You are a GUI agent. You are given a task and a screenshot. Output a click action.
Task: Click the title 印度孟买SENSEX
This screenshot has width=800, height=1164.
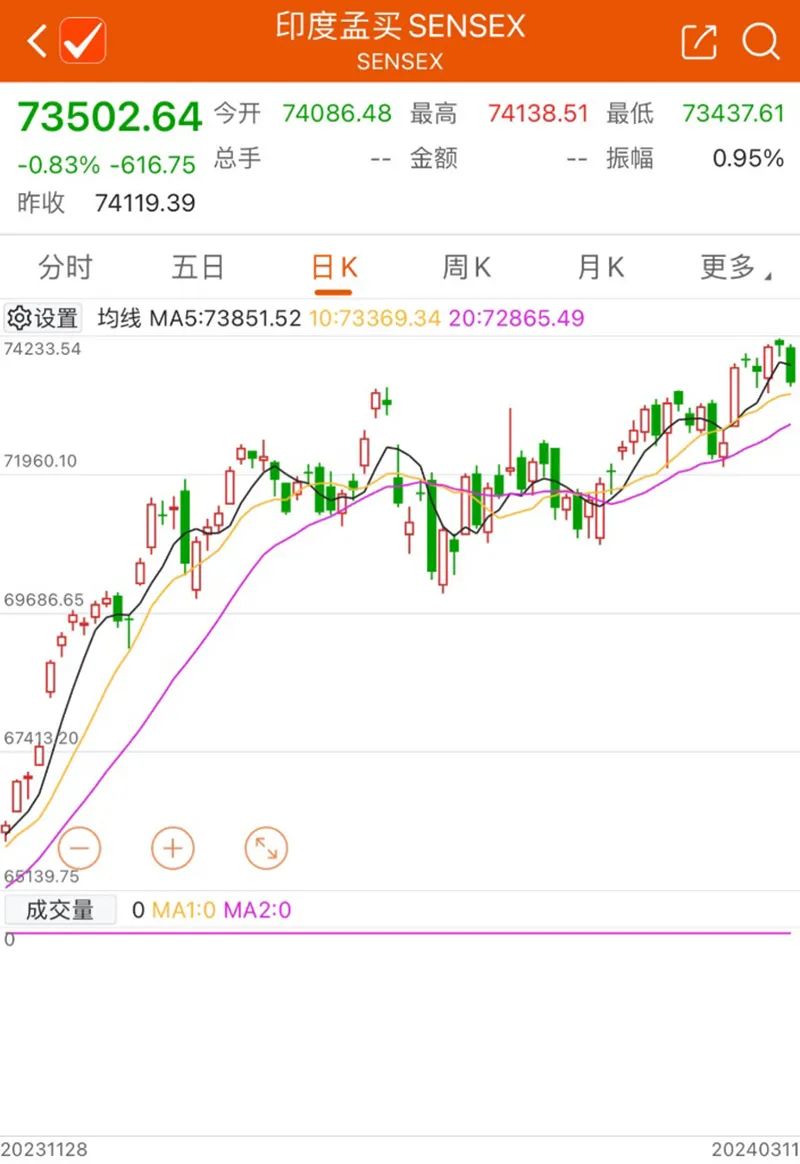400,27
